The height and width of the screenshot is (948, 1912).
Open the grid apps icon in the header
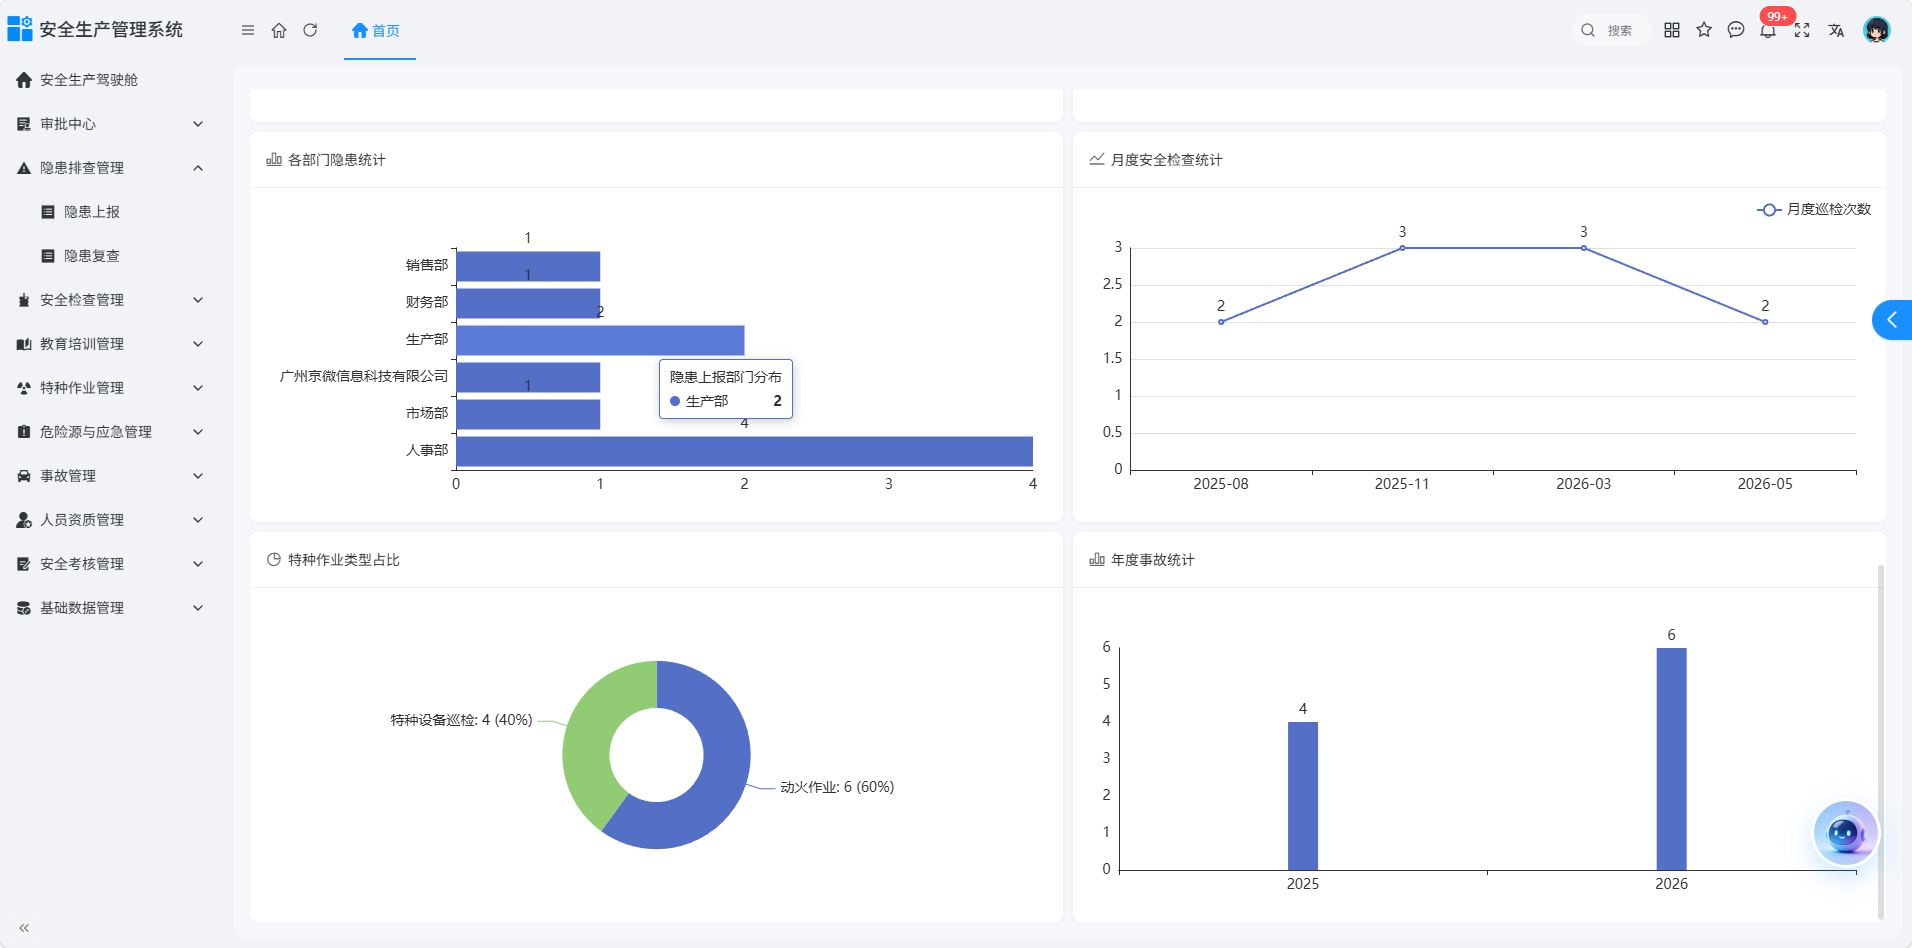tap(1672, 30)
